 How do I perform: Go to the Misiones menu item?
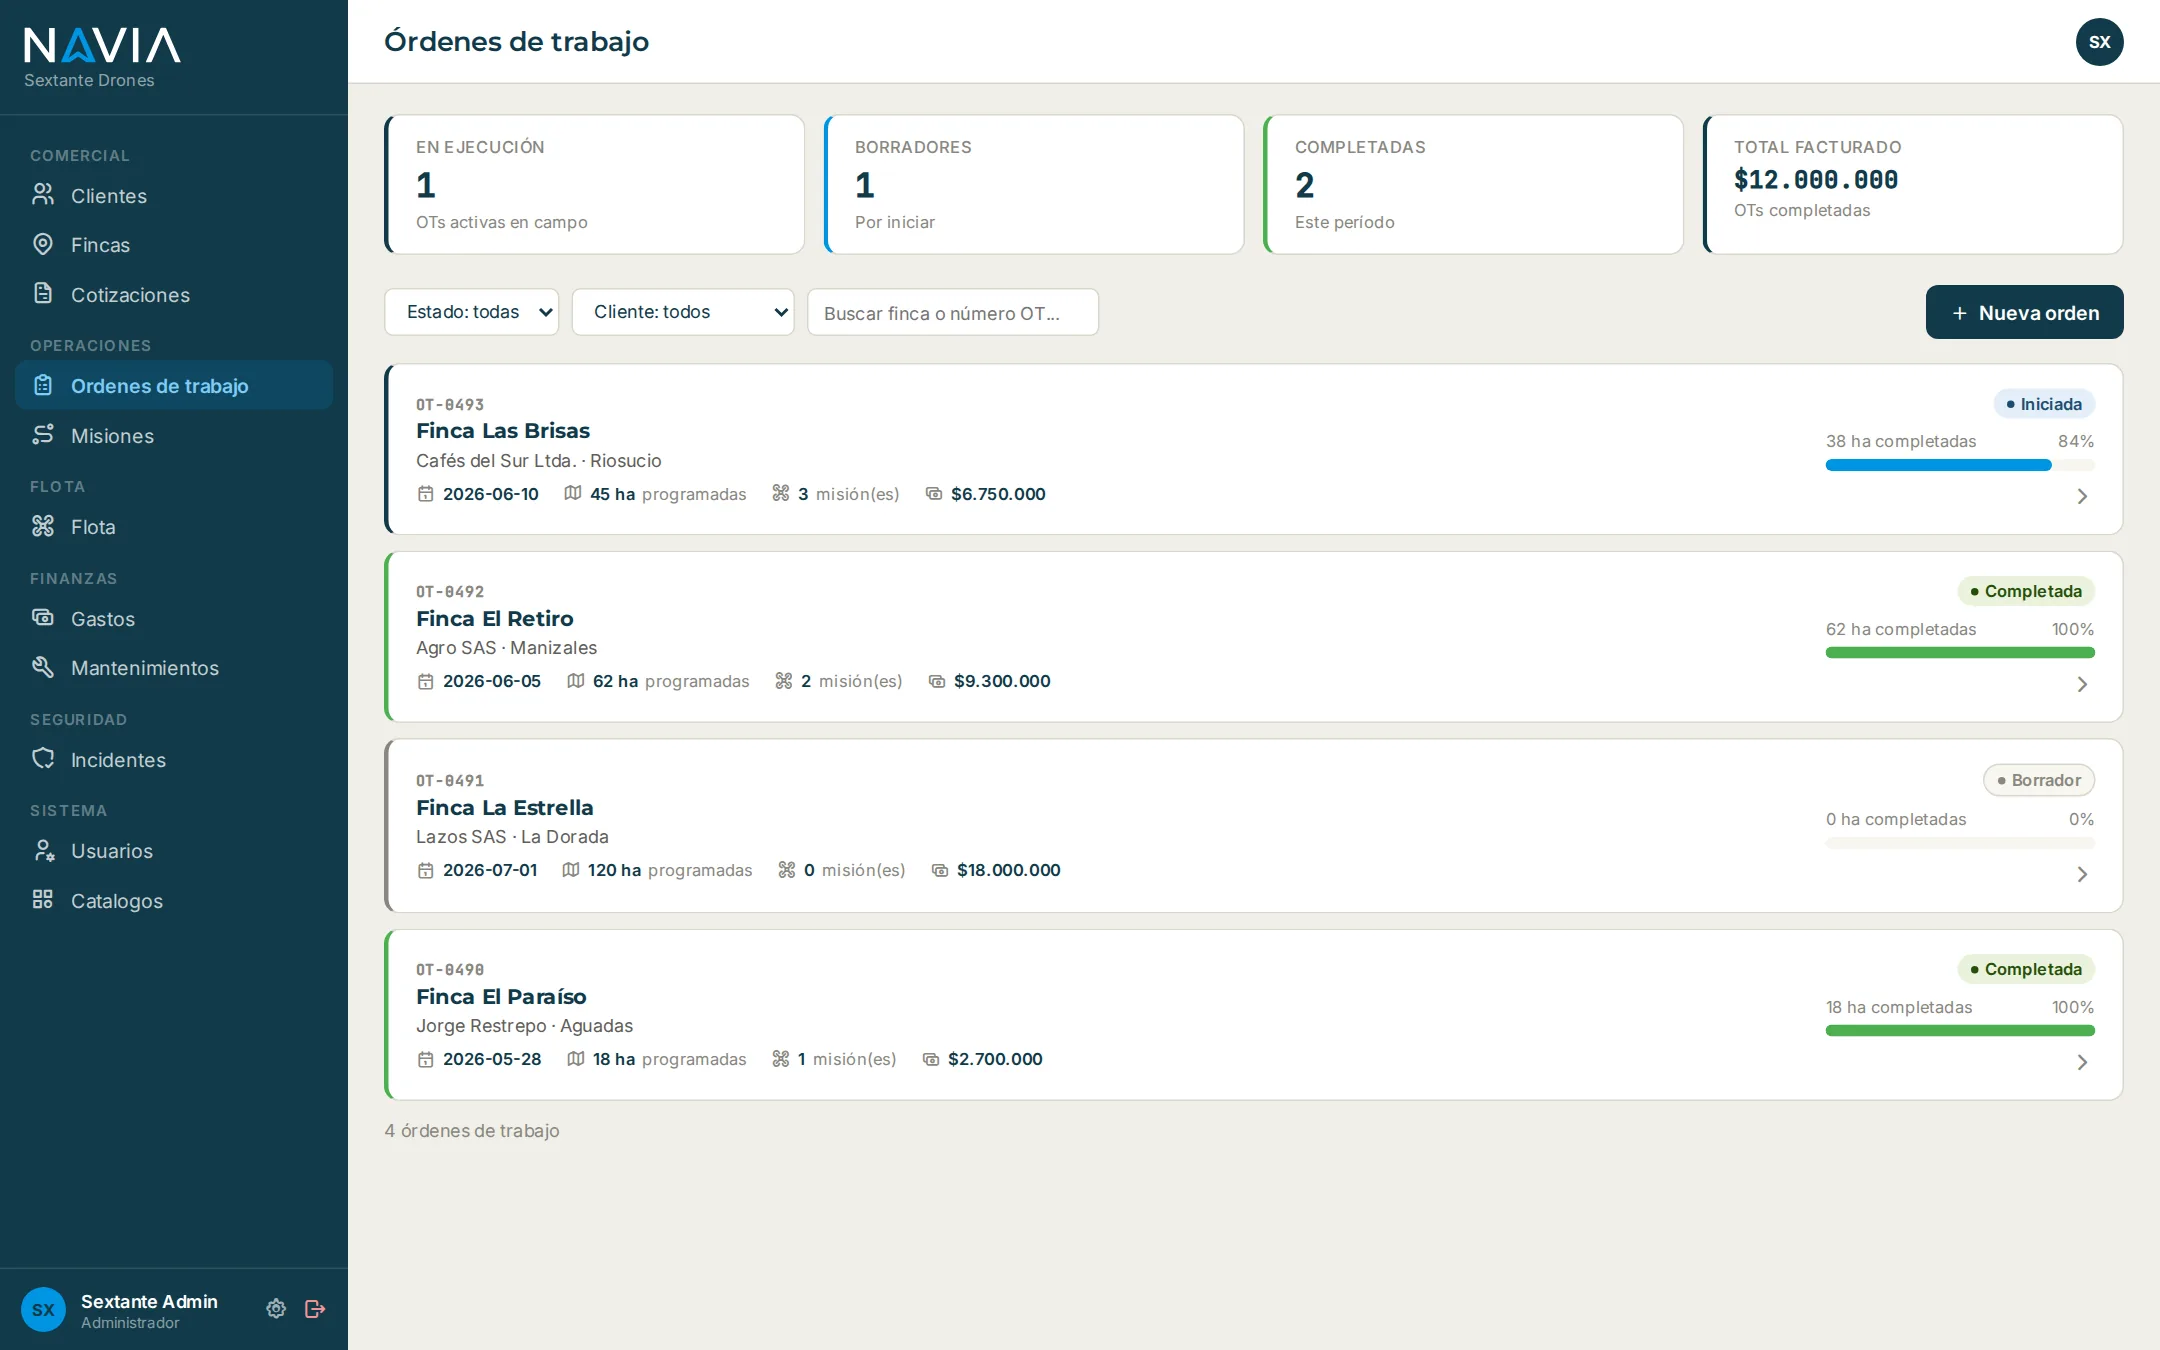(174, 435)
